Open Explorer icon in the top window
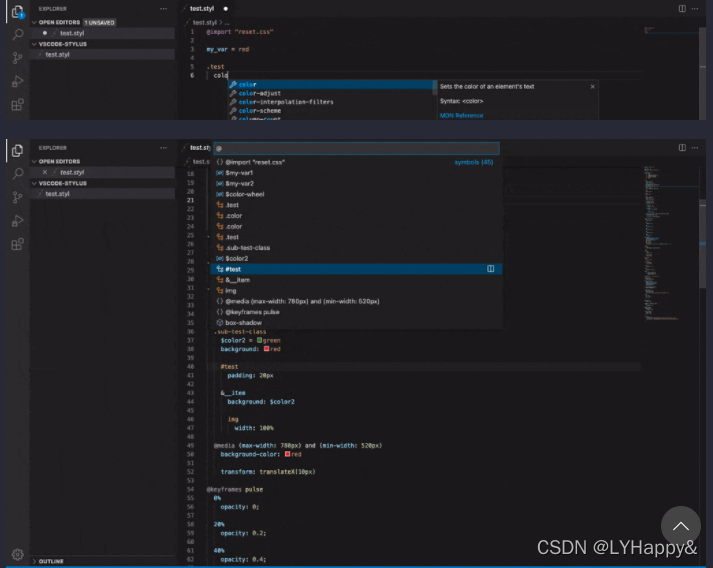 click(17, 12)
